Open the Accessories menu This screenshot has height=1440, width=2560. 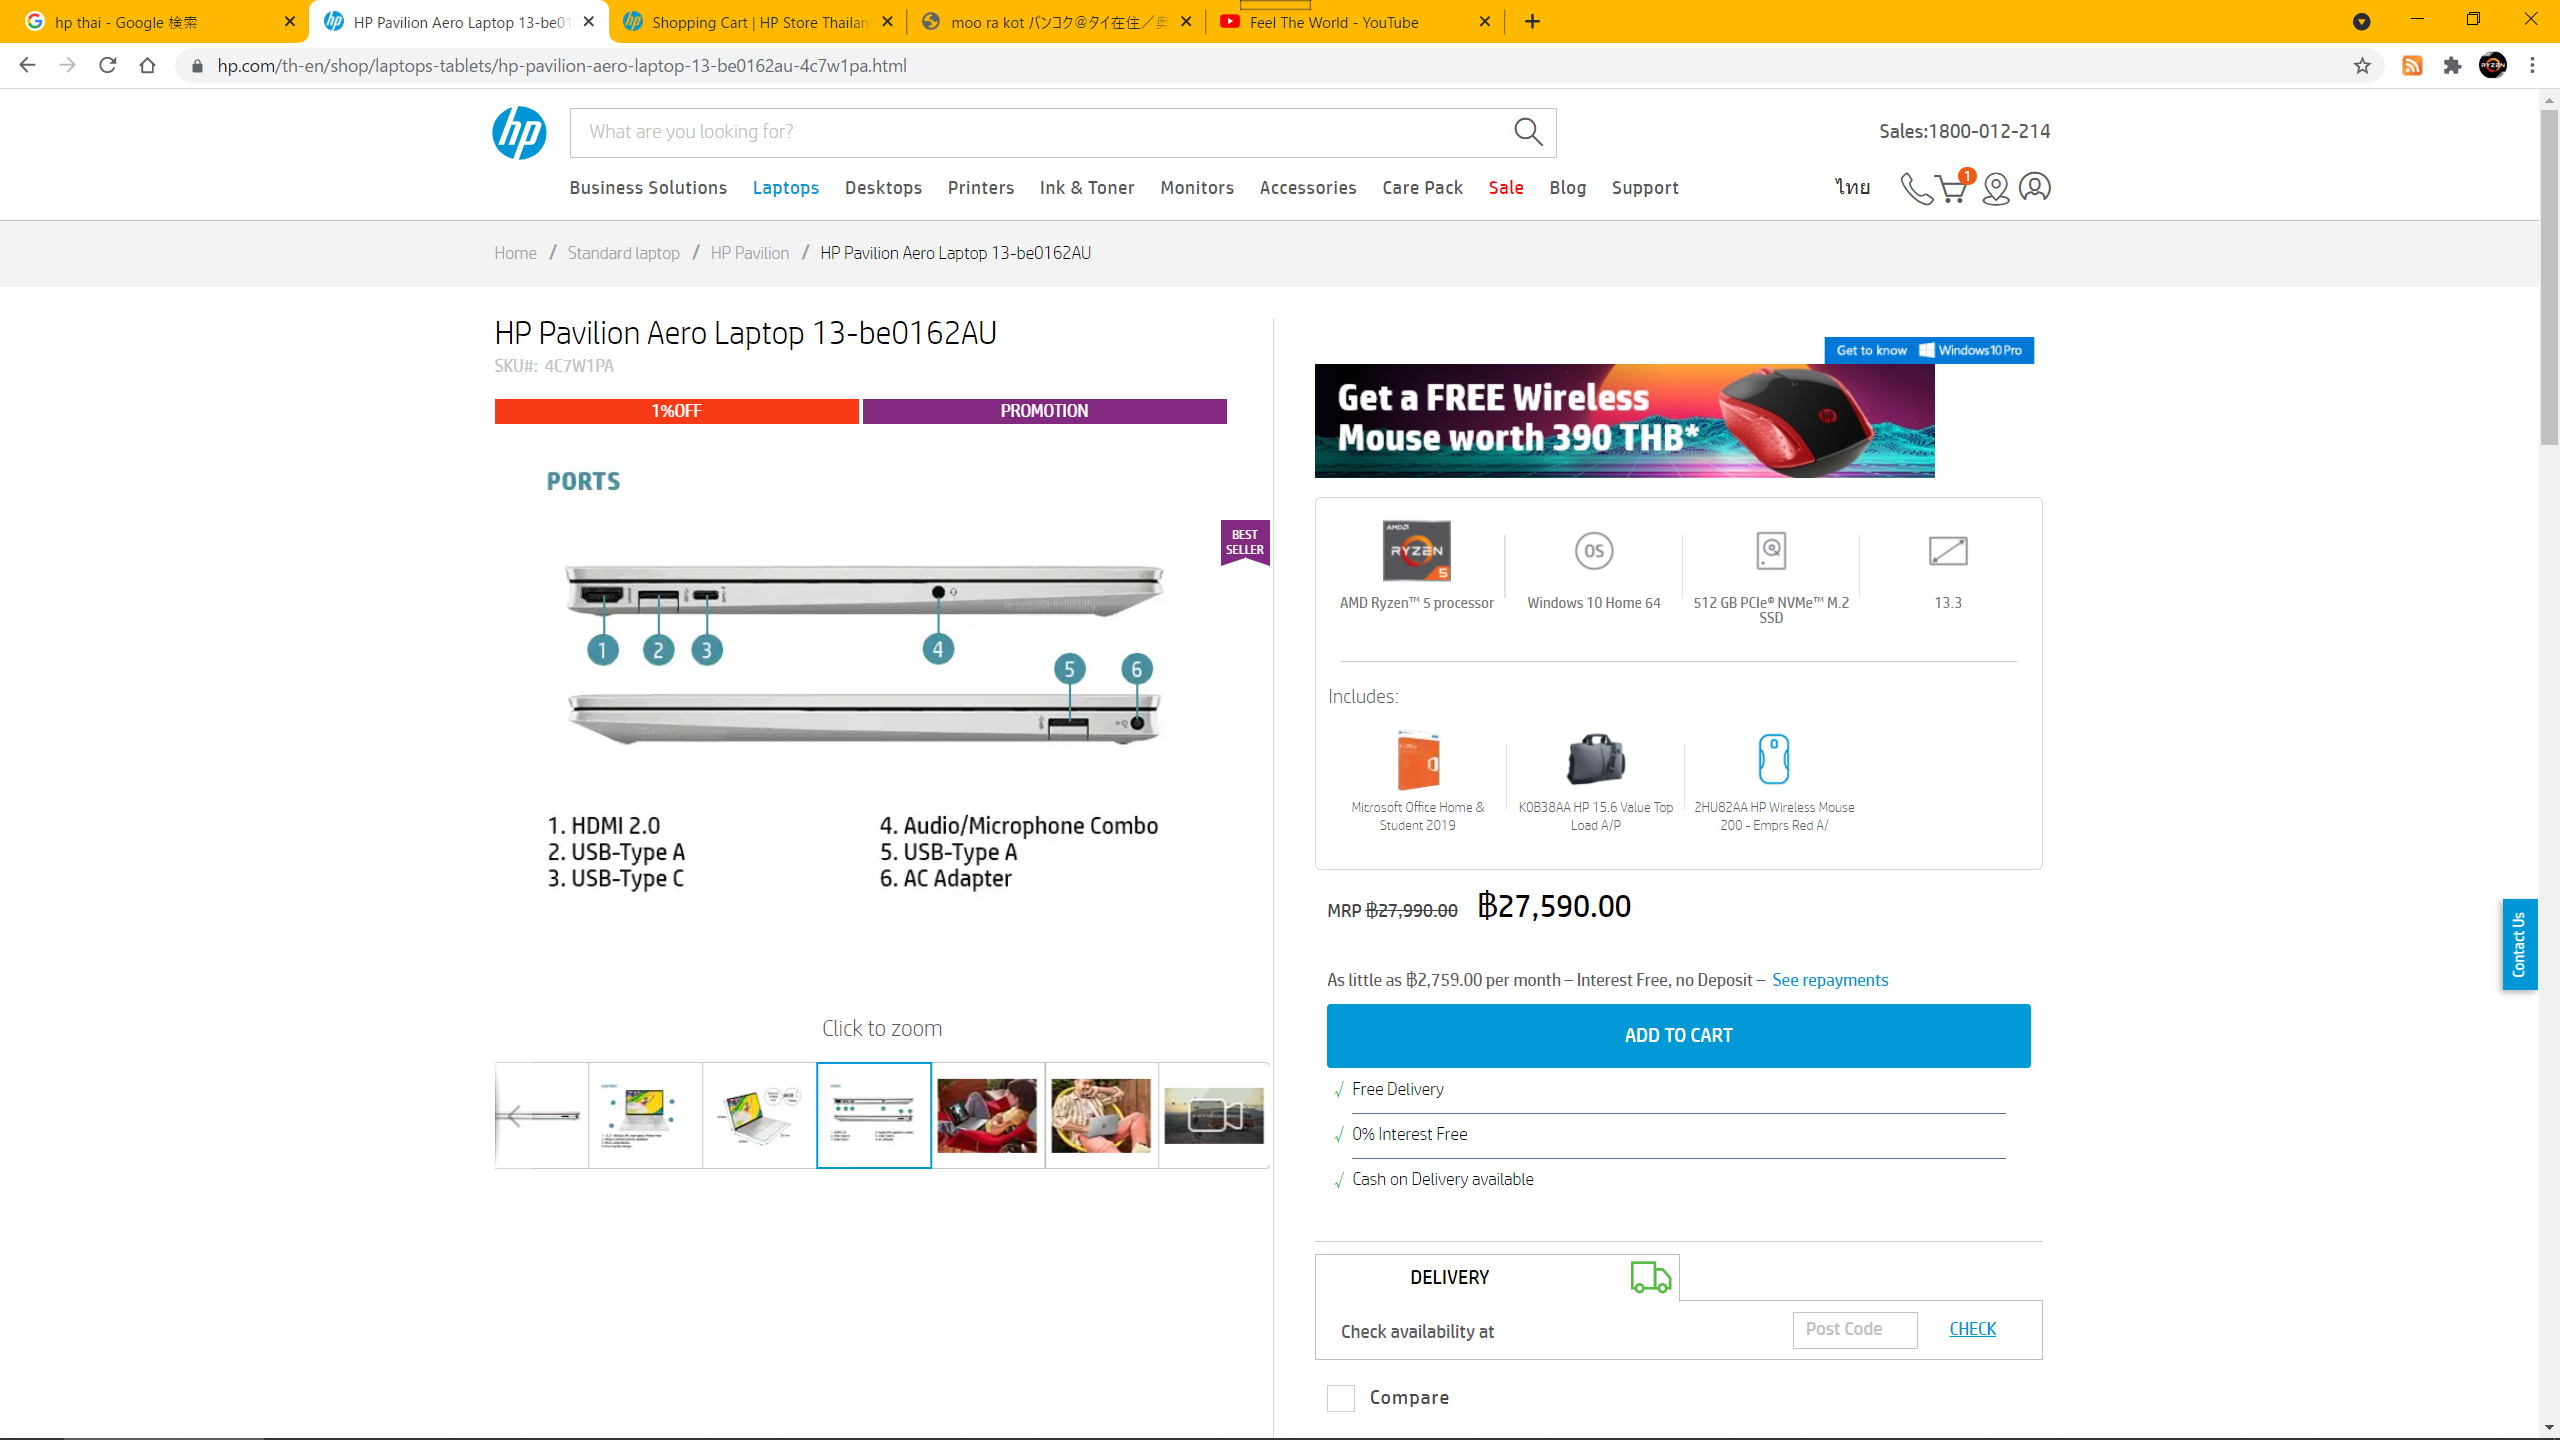[1308, 188]
